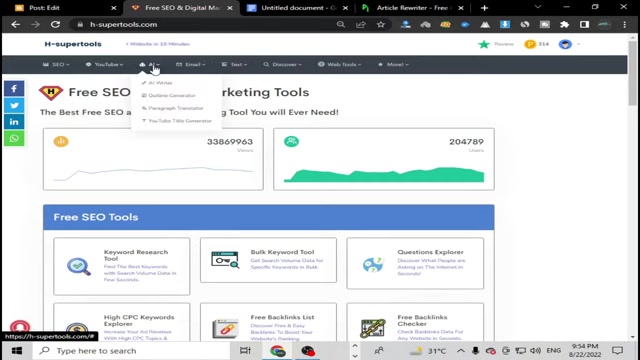Open the points coin balance 314
This screenshot has height=360, width=640.
click(536, 44)
